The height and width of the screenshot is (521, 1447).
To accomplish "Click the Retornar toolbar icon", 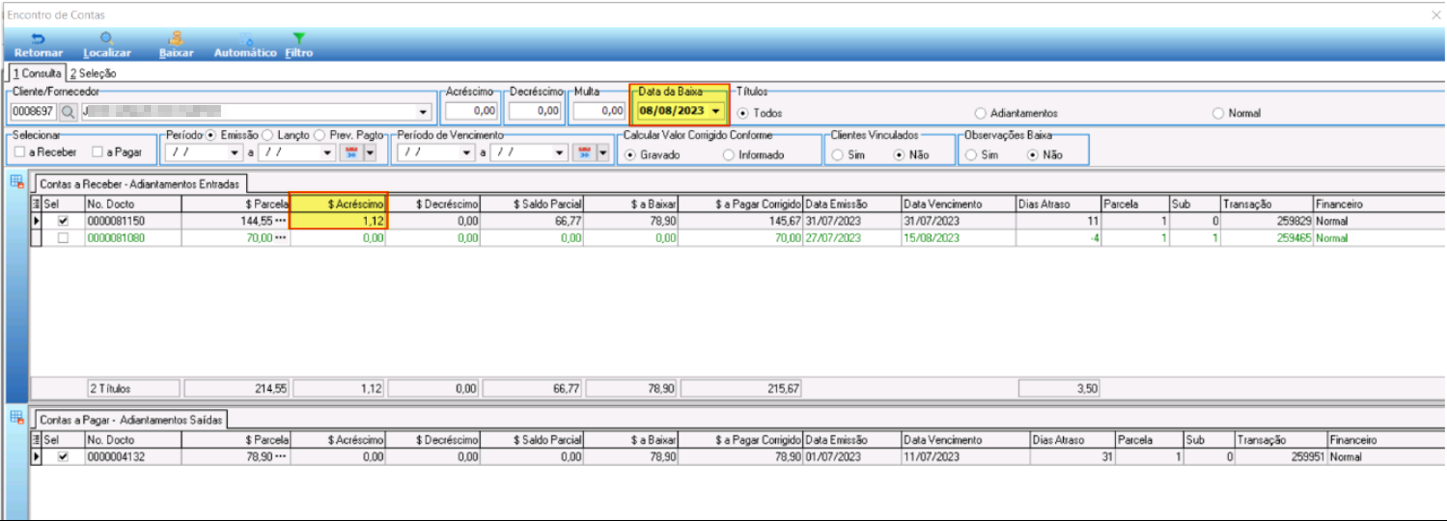I will [38, 45].
